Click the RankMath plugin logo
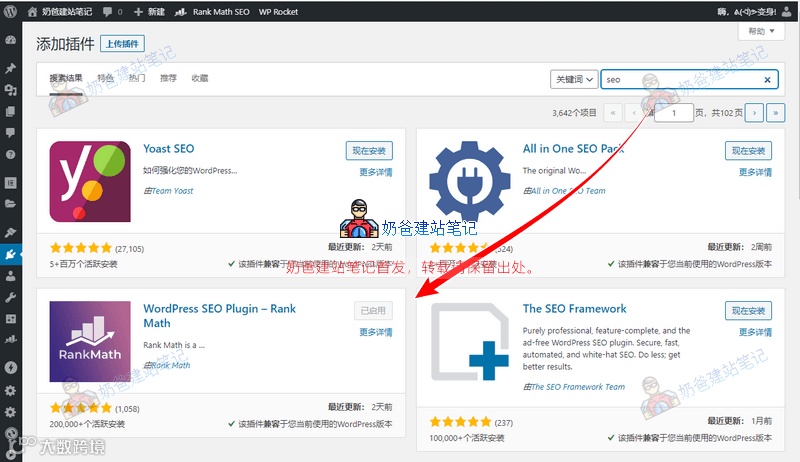800x462 pixels. [90, 341]
